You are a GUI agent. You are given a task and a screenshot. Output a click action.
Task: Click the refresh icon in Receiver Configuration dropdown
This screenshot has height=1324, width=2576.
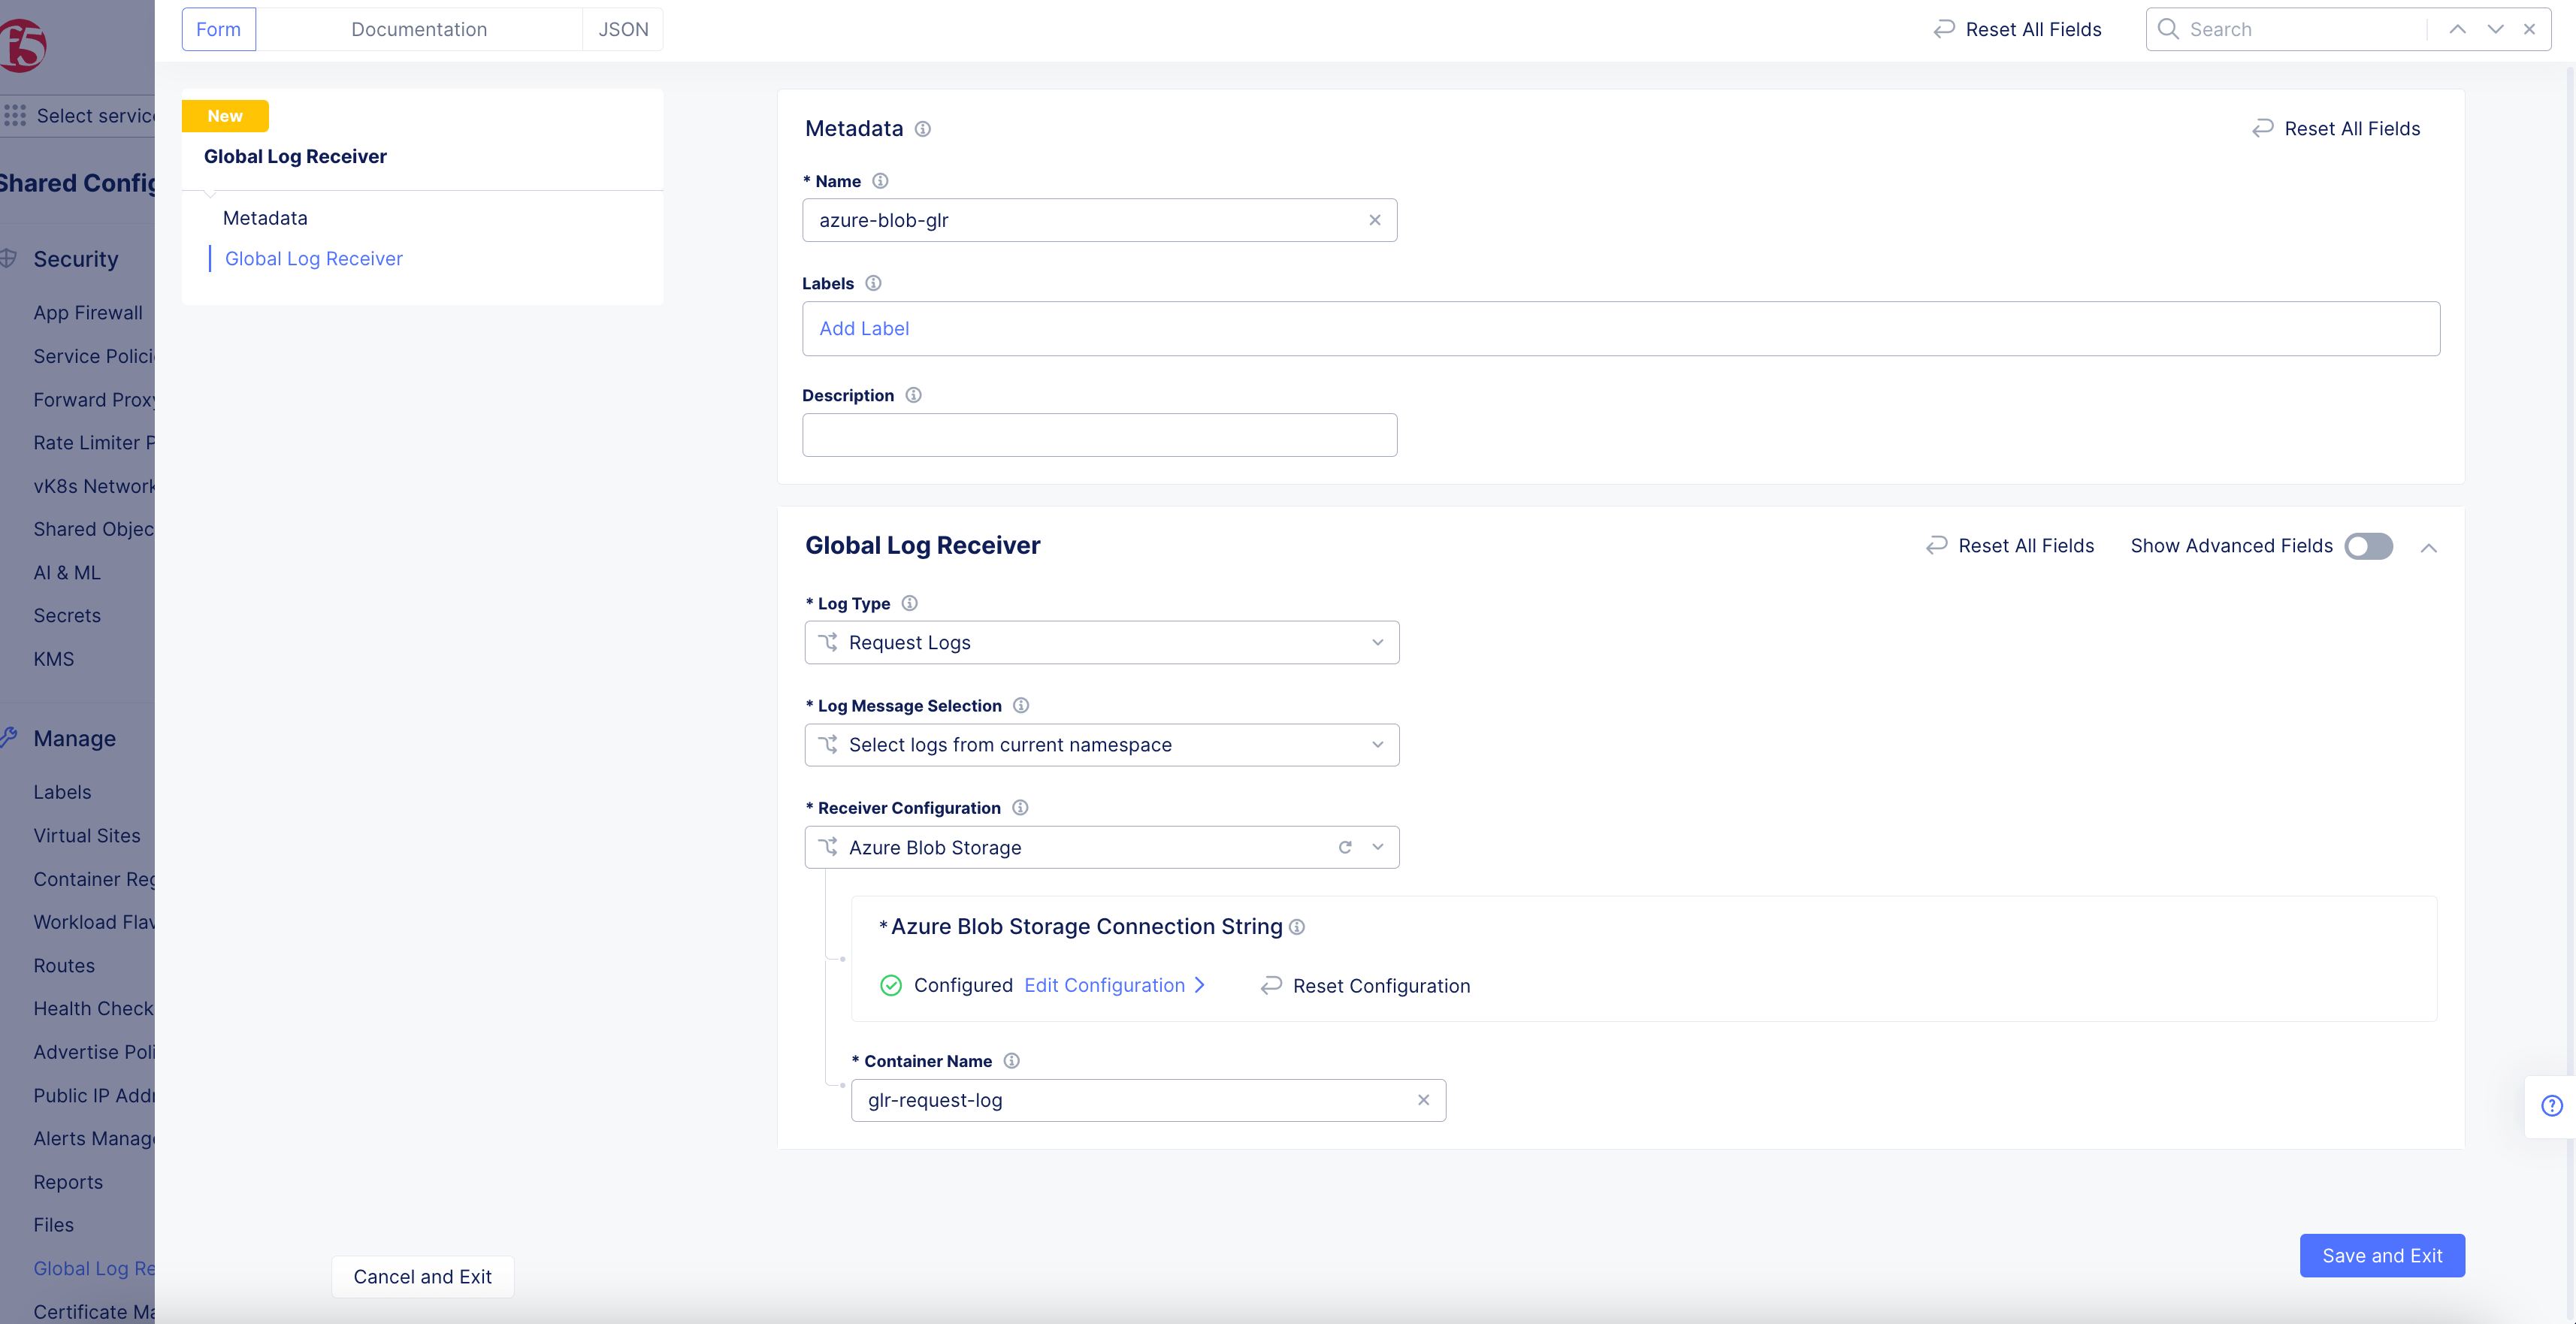(x=1345, y=847)
